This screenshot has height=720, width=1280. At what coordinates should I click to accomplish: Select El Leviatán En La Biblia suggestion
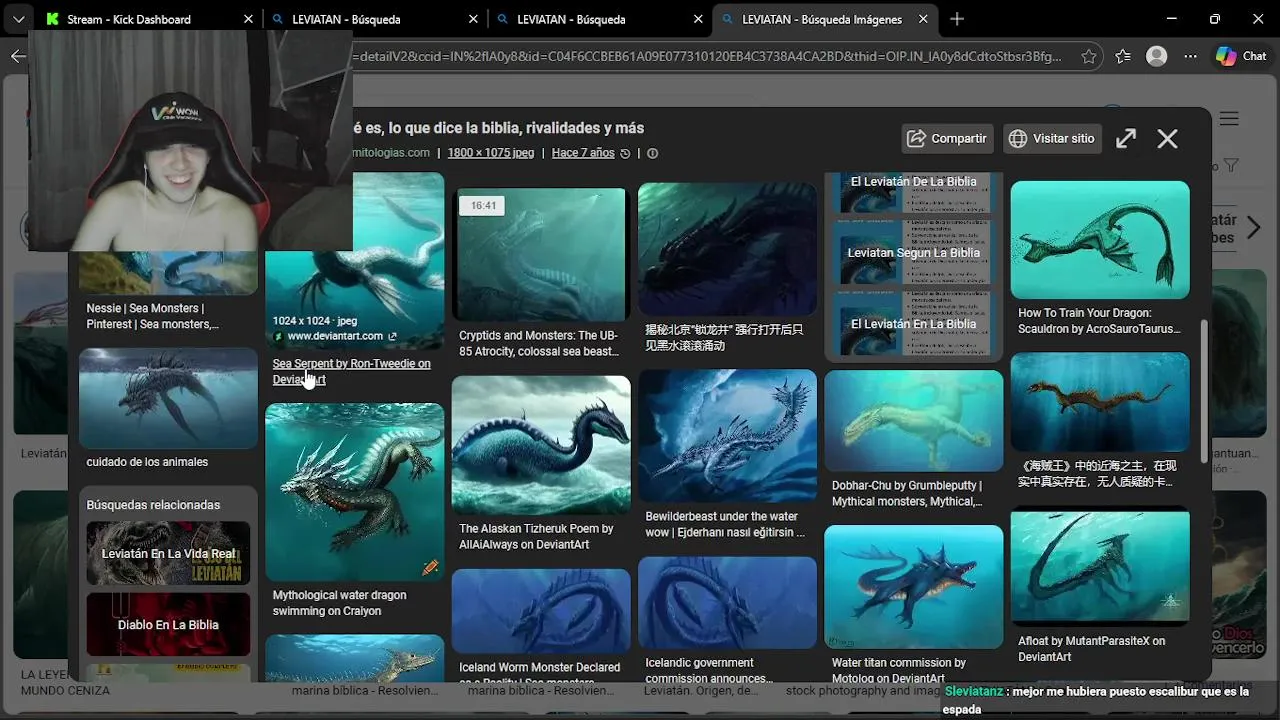[x=913, y=324]
